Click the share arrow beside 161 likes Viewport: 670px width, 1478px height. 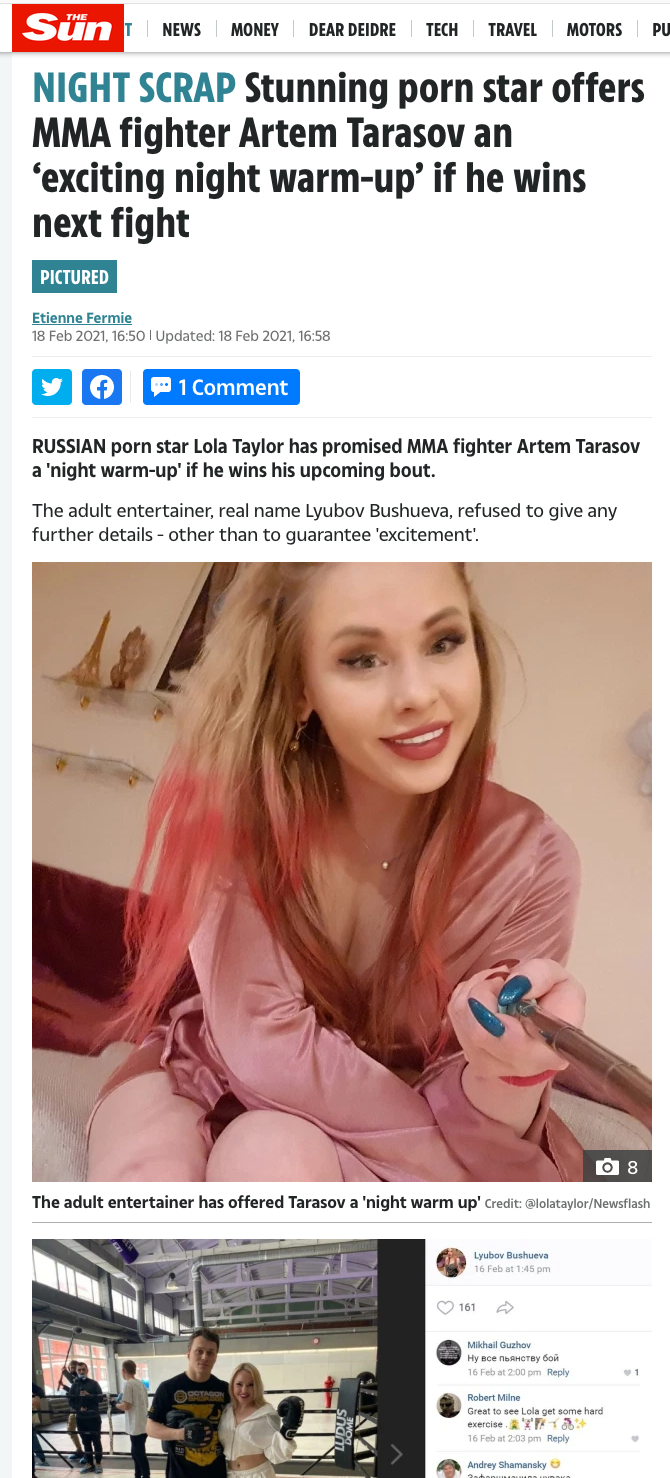tap(505, 1307)
